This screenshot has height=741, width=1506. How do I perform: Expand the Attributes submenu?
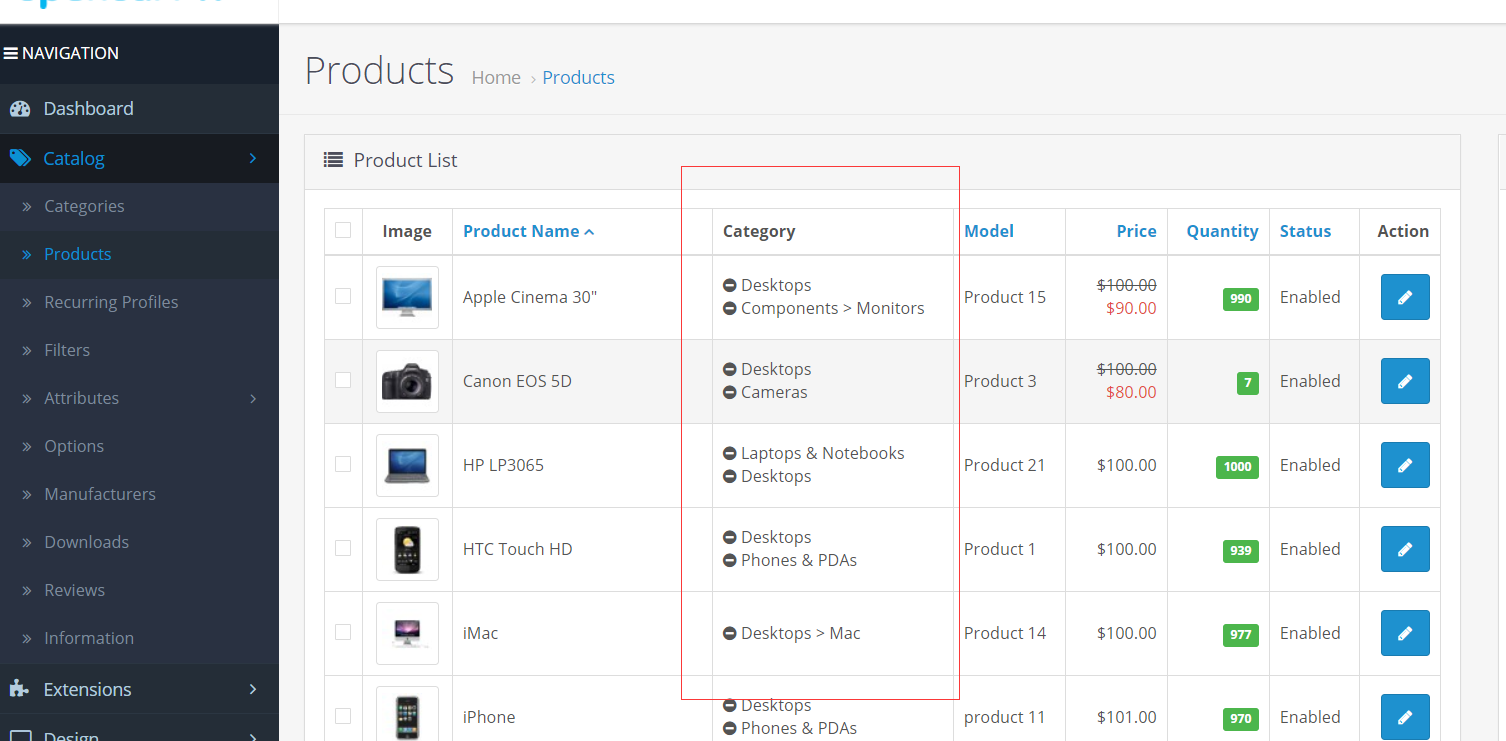click(x=81, y=397)
